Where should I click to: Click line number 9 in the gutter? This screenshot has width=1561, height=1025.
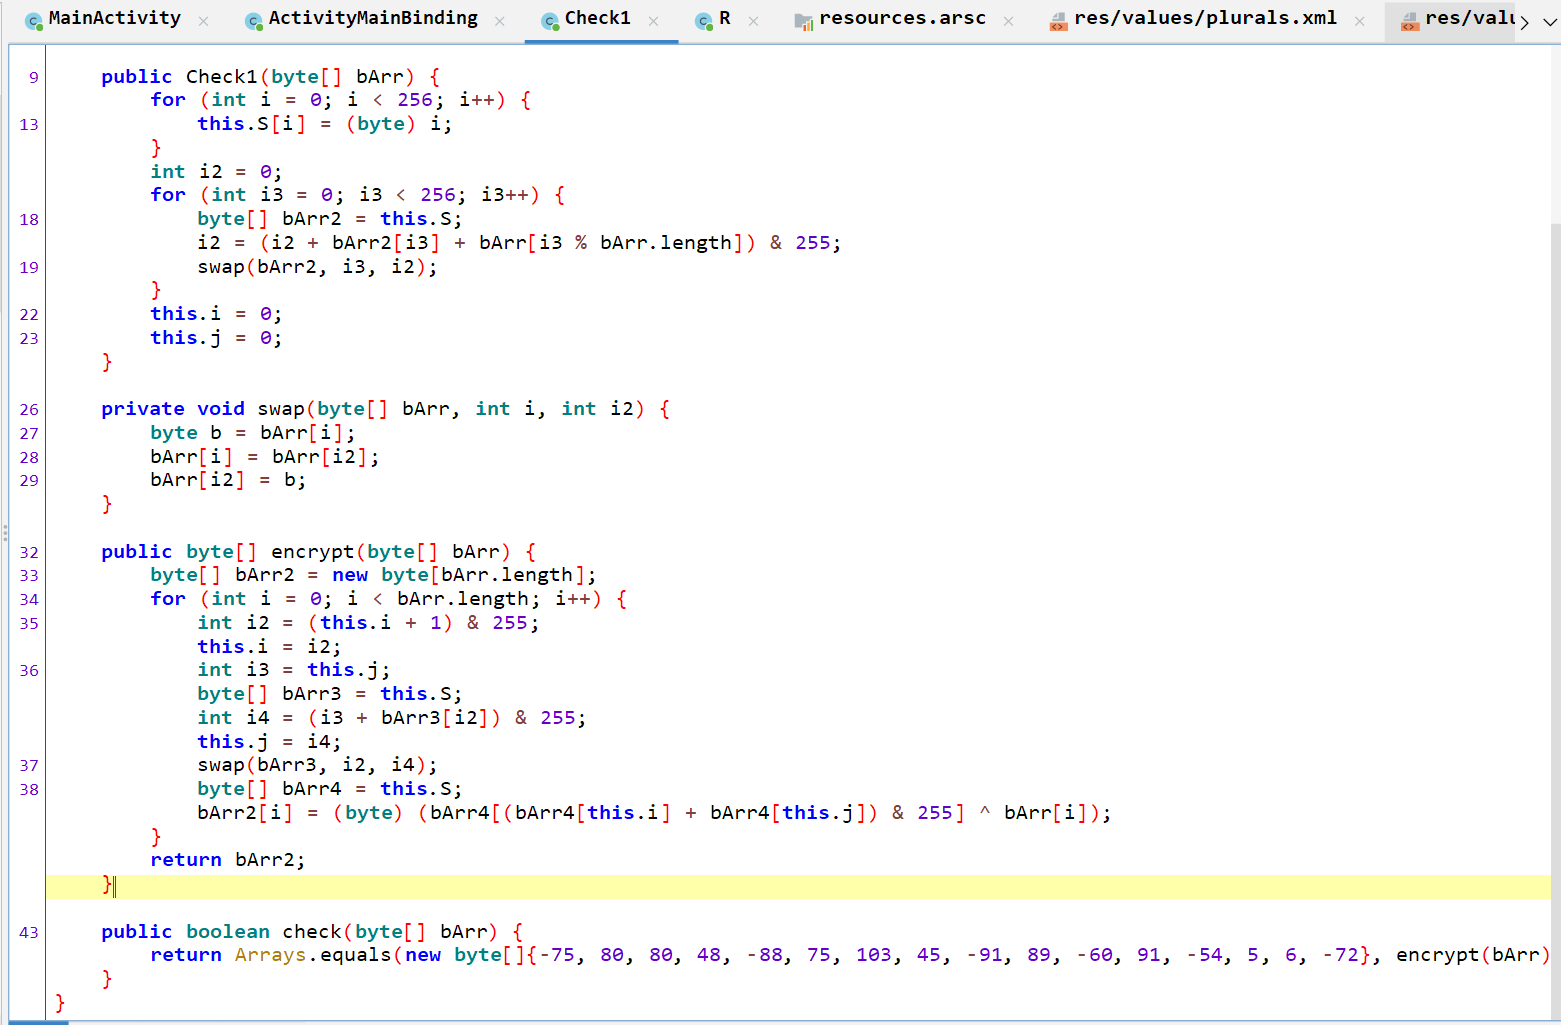(x=34, y=77)
